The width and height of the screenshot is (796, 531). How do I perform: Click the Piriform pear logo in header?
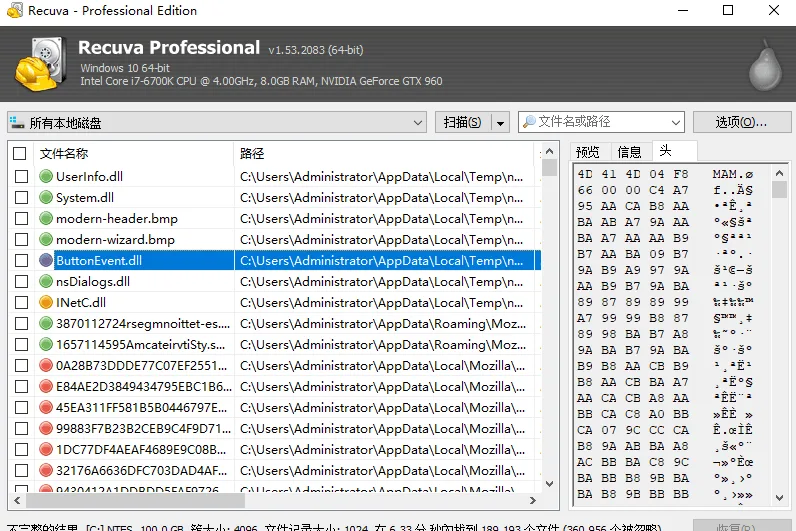coord(765,64)
